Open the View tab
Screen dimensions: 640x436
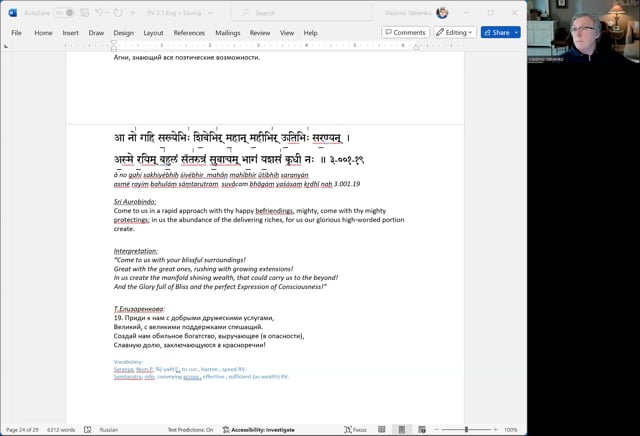[287, 33]
